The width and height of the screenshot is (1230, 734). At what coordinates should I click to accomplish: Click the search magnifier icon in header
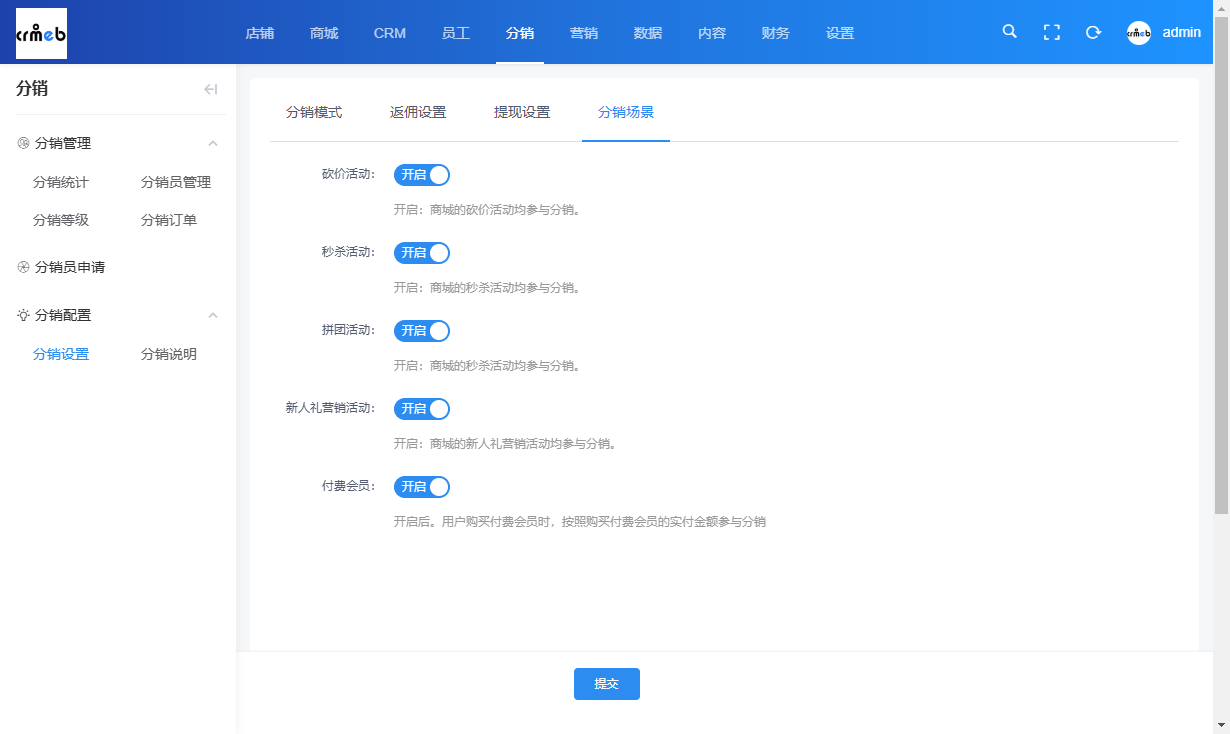(1010, 32)
